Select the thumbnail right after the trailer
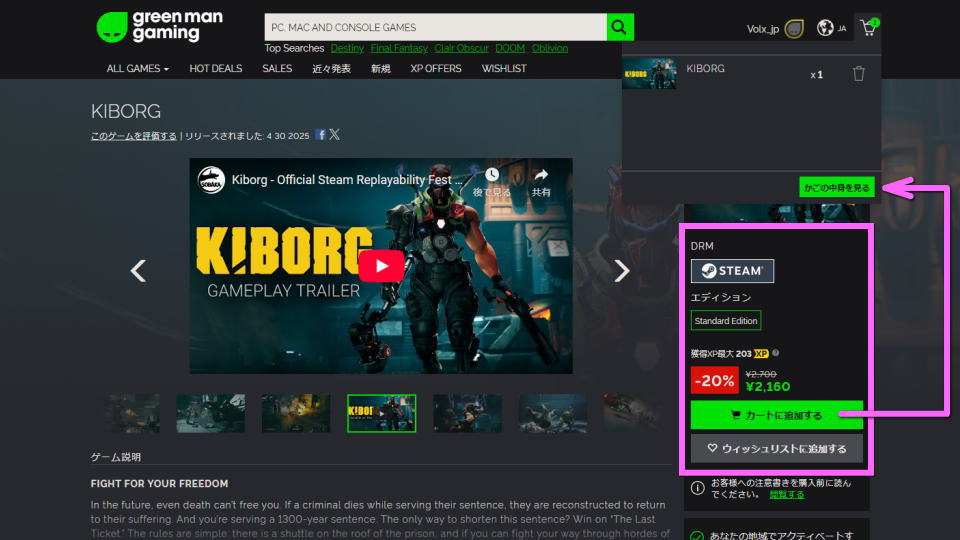The width and height of the screenshot is (960, 540). click(467, 413)
